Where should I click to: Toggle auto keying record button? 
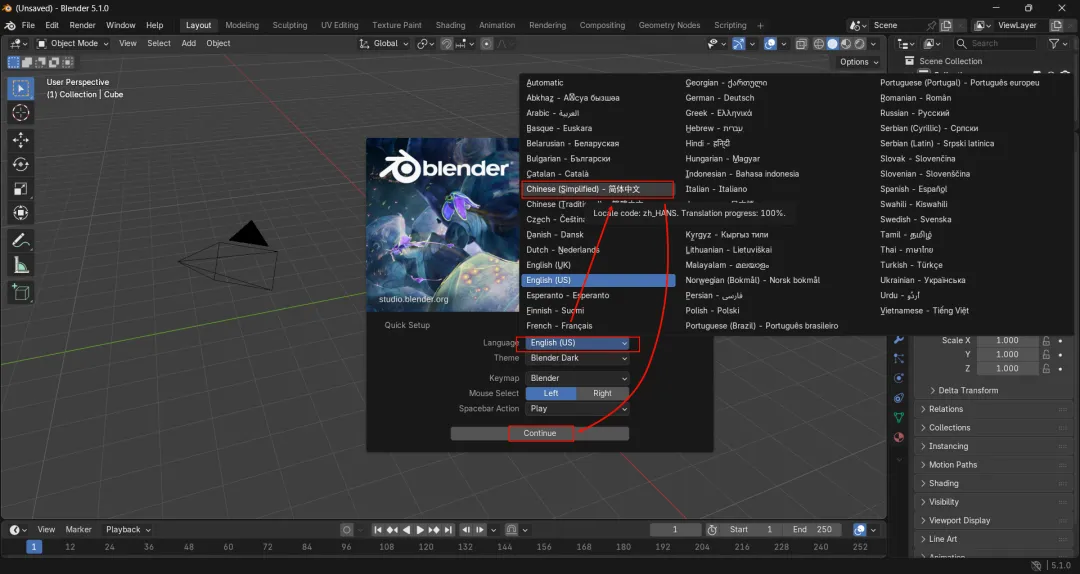pyautogui.click(x=347, y=529)
